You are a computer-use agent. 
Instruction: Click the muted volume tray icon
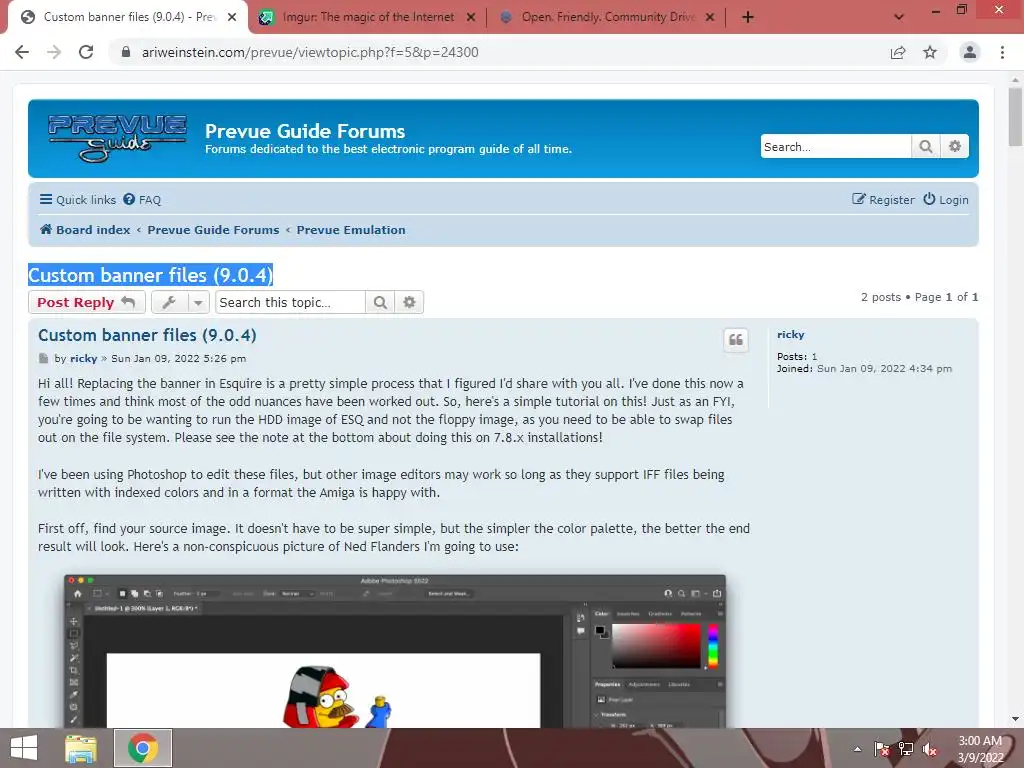[x=930, y=749]
